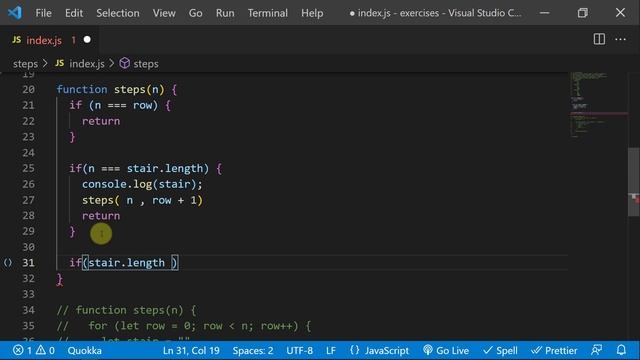The image size is (640, 360).
Task: Click the JS file icon in breadcrumbs
Action: pos(60,63)
